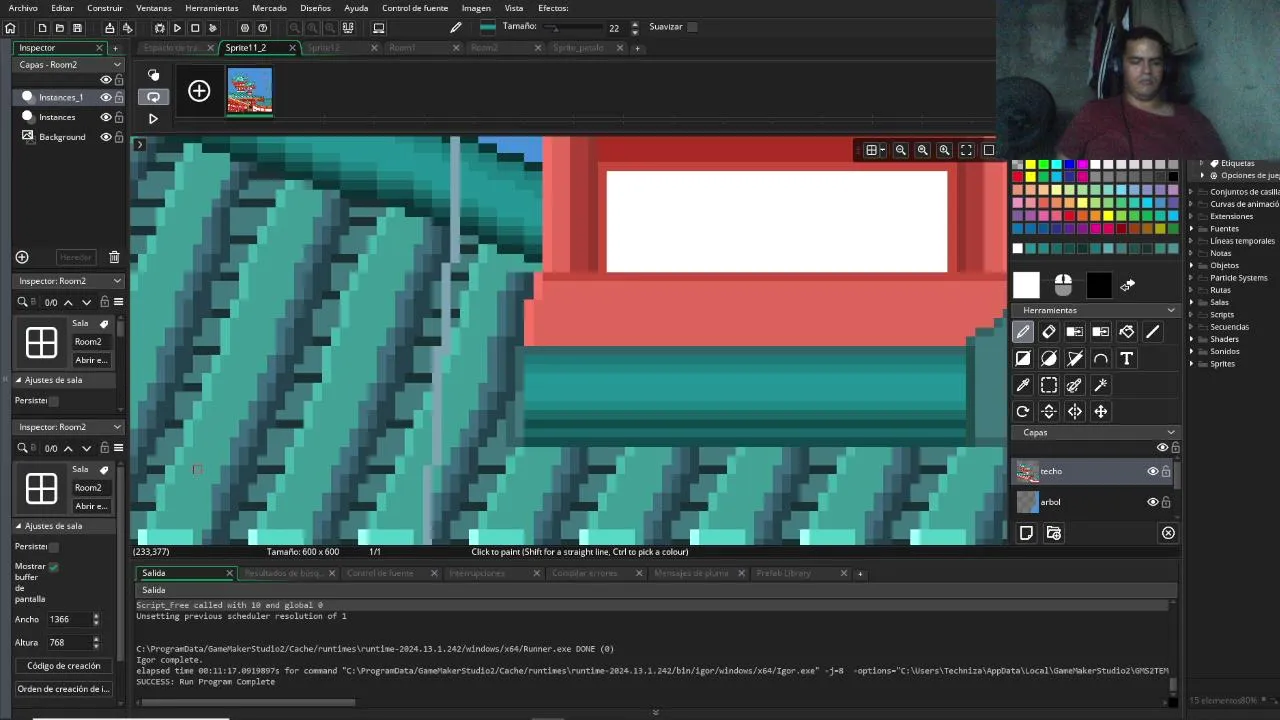Viewport: 1280px width, 720px height.
Task: Fit canvas to window icon
Action: tap(966, 150)
